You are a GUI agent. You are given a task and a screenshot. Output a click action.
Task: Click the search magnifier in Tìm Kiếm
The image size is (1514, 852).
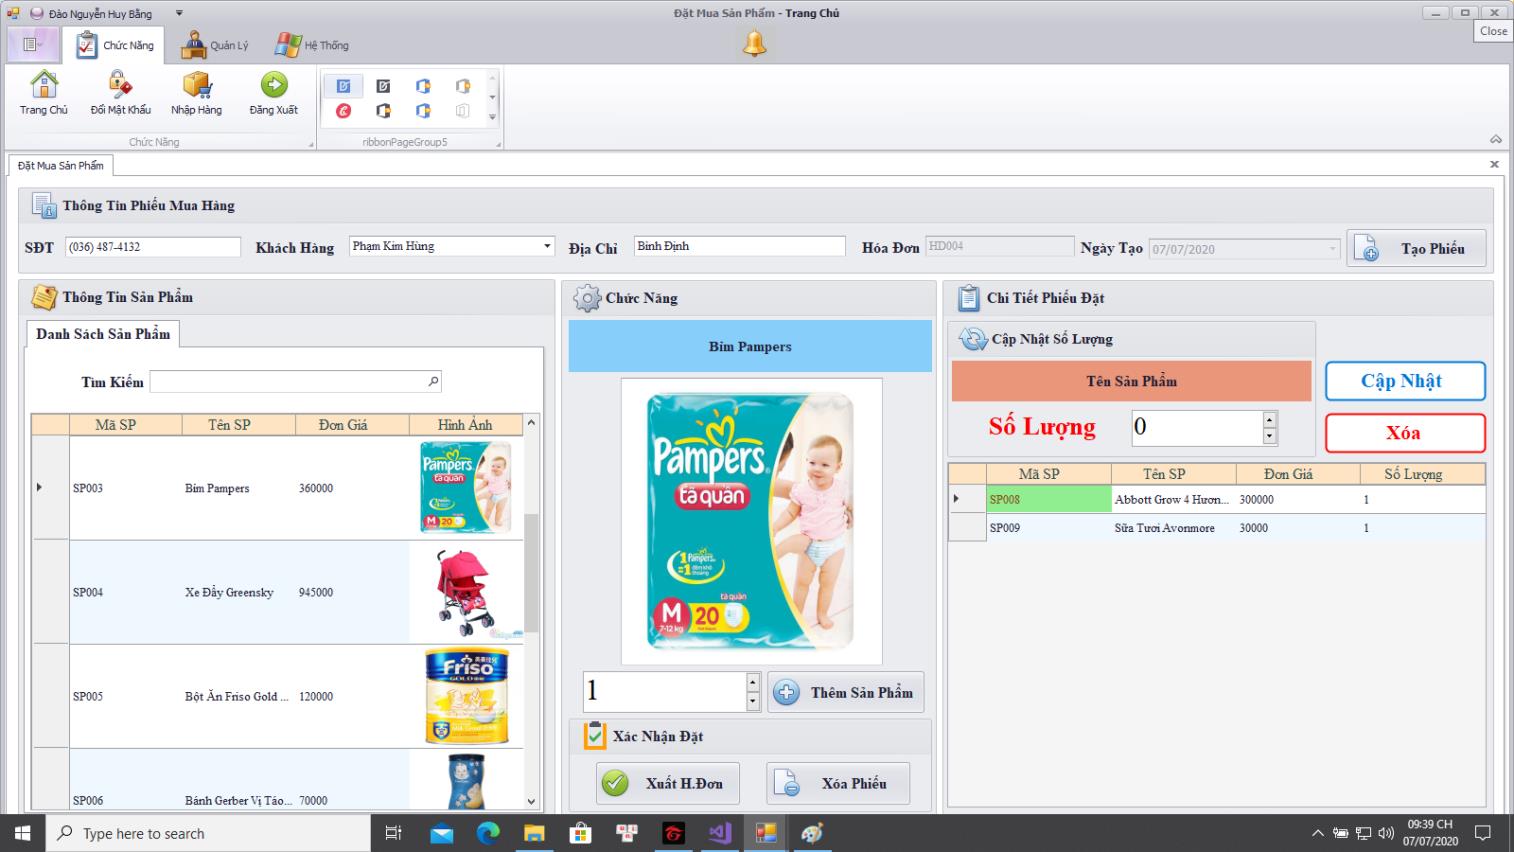tap(433, 381)
